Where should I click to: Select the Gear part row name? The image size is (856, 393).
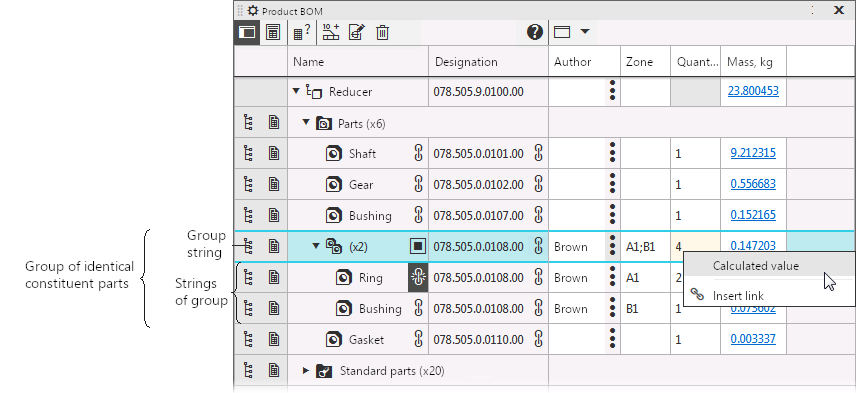click(x=361, y=185)
